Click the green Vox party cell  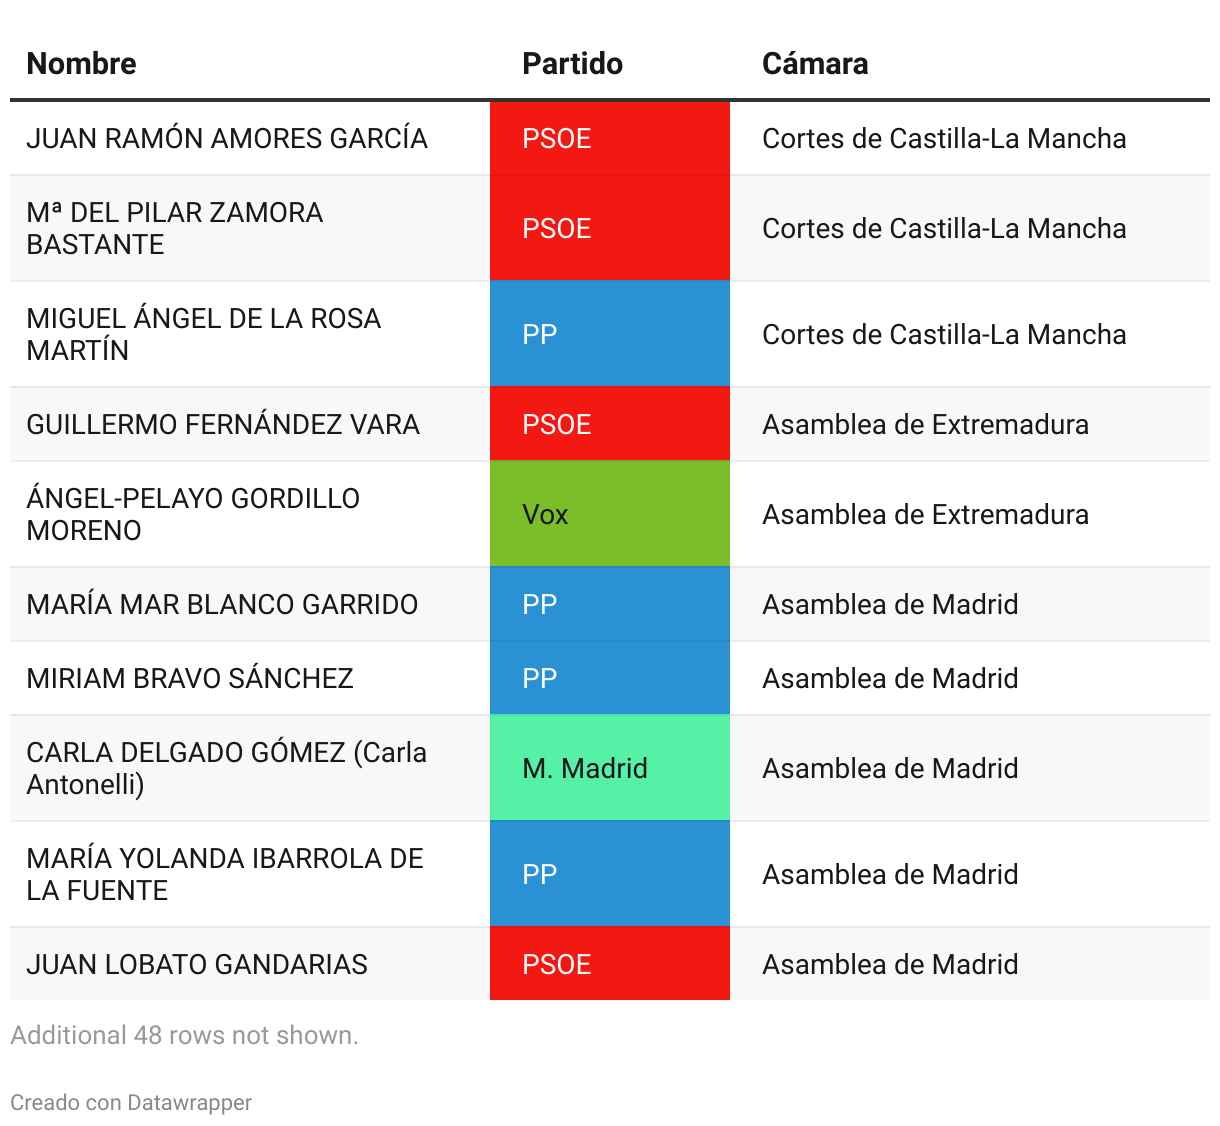point(610,514)
